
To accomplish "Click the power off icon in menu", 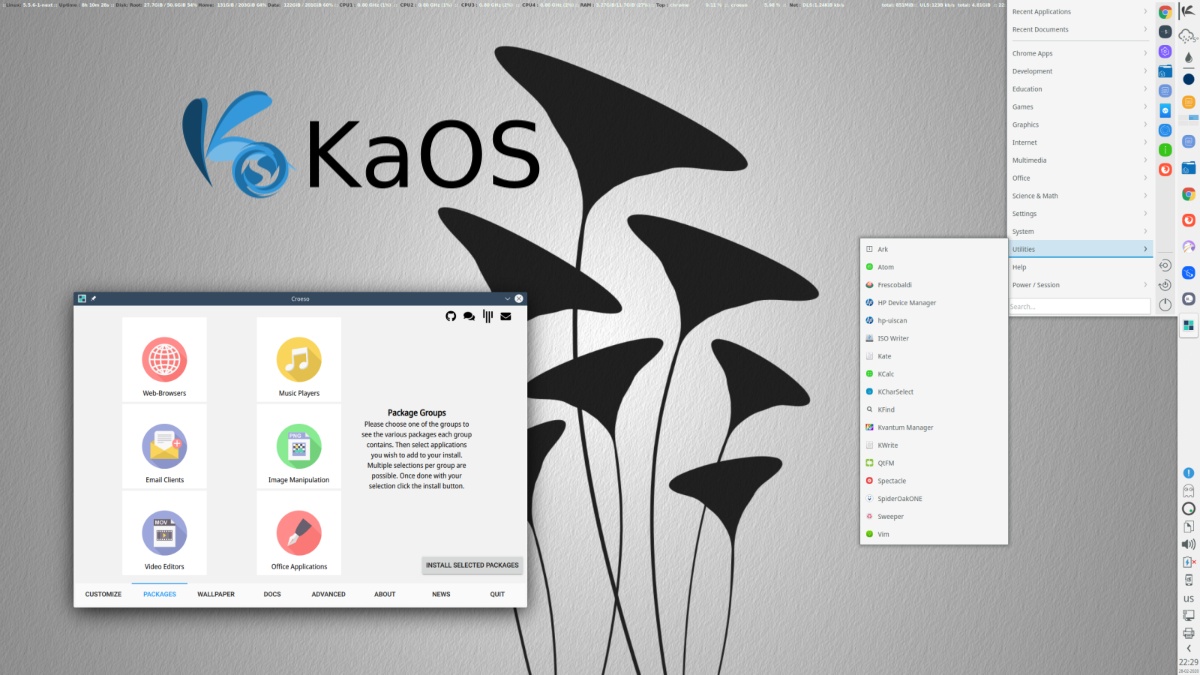I will tap(1166, 304).
